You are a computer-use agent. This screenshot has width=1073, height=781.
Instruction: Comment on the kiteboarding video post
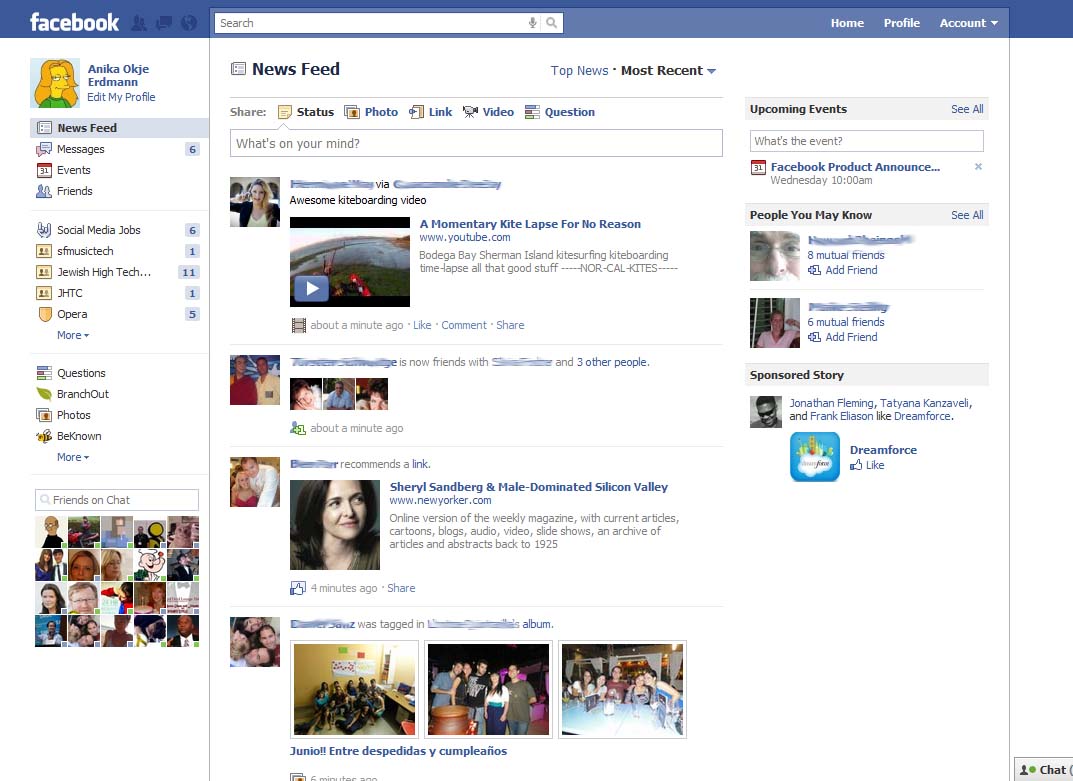click(x=464, y=325)
